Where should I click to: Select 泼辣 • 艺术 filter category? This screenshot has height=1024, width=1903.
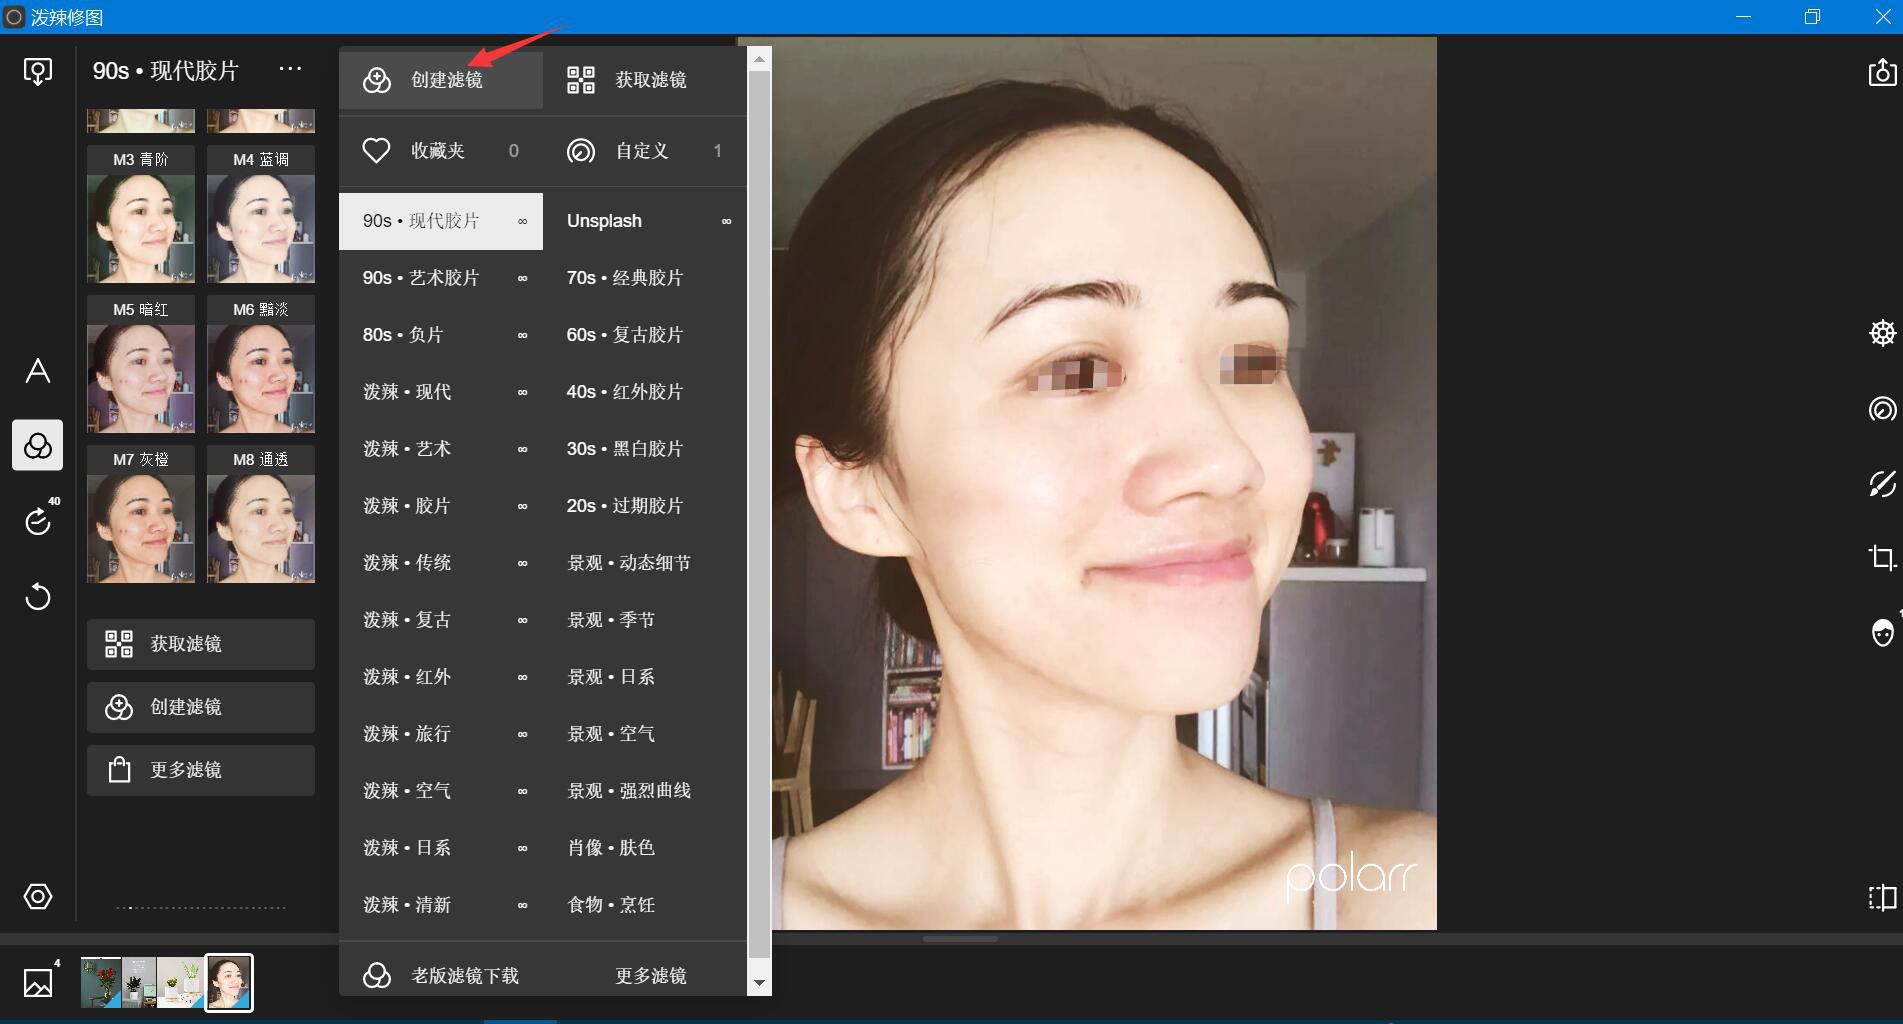441,449
